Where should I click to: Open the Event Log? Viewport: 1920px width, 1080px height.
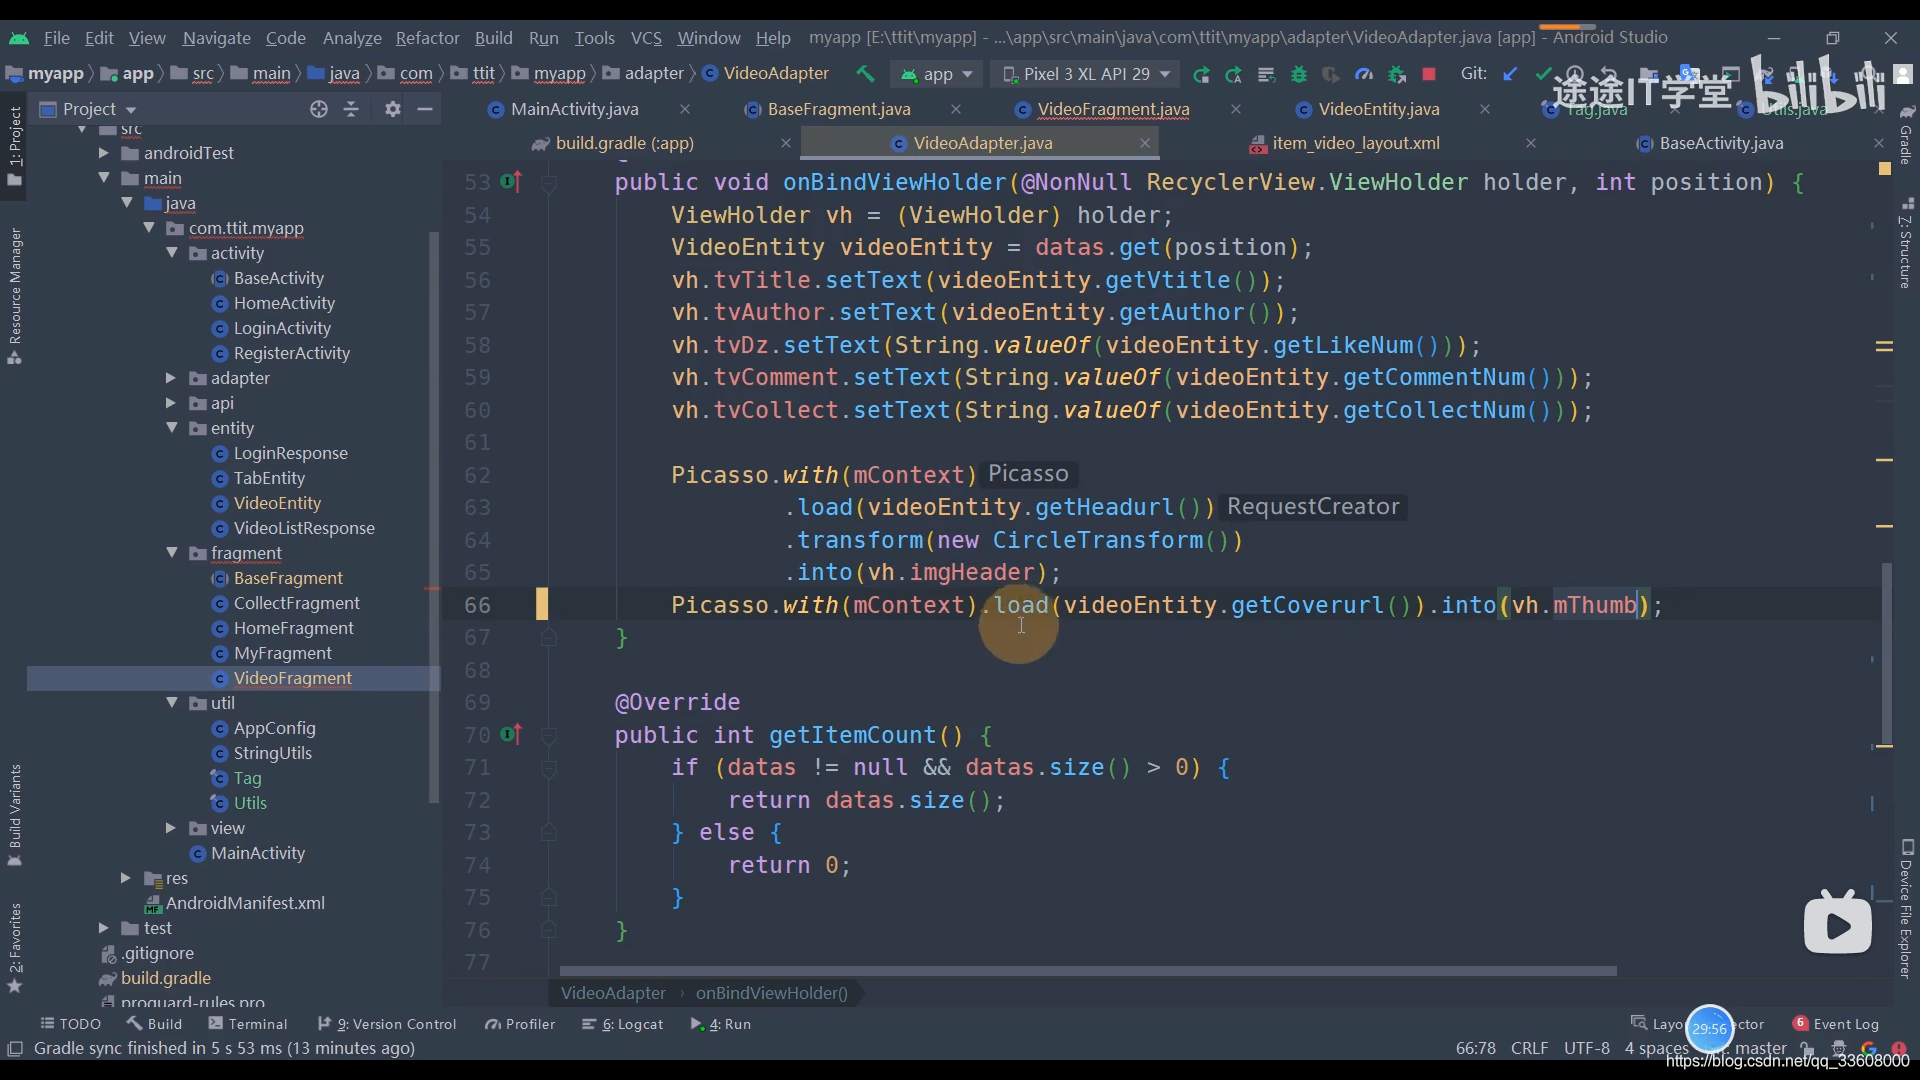coord(1836,1024)
